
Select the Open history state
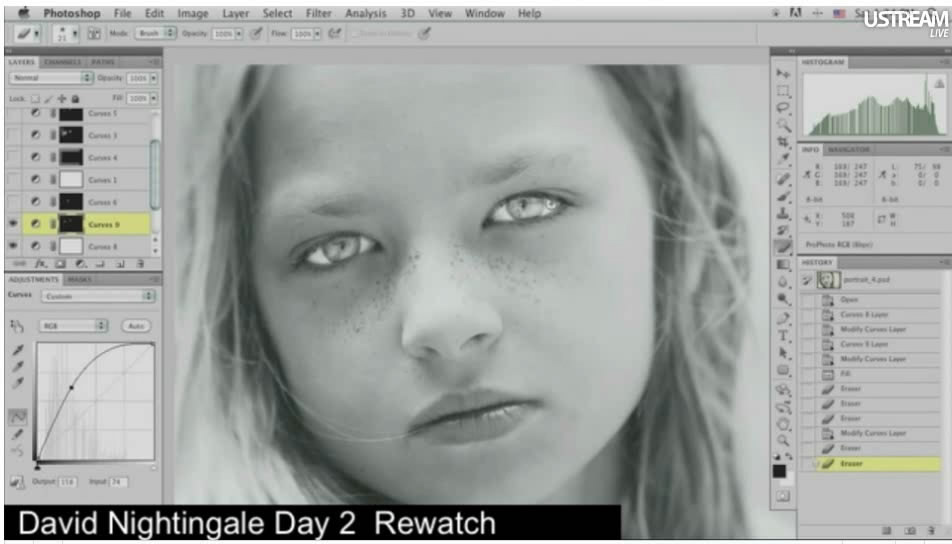tap(871, 300)
